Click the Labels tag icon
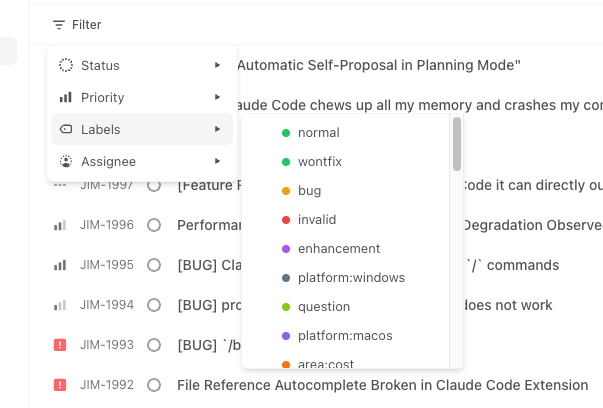Image resolution: width=603 pixels, height=408 pixels. [x=66, y=129]
